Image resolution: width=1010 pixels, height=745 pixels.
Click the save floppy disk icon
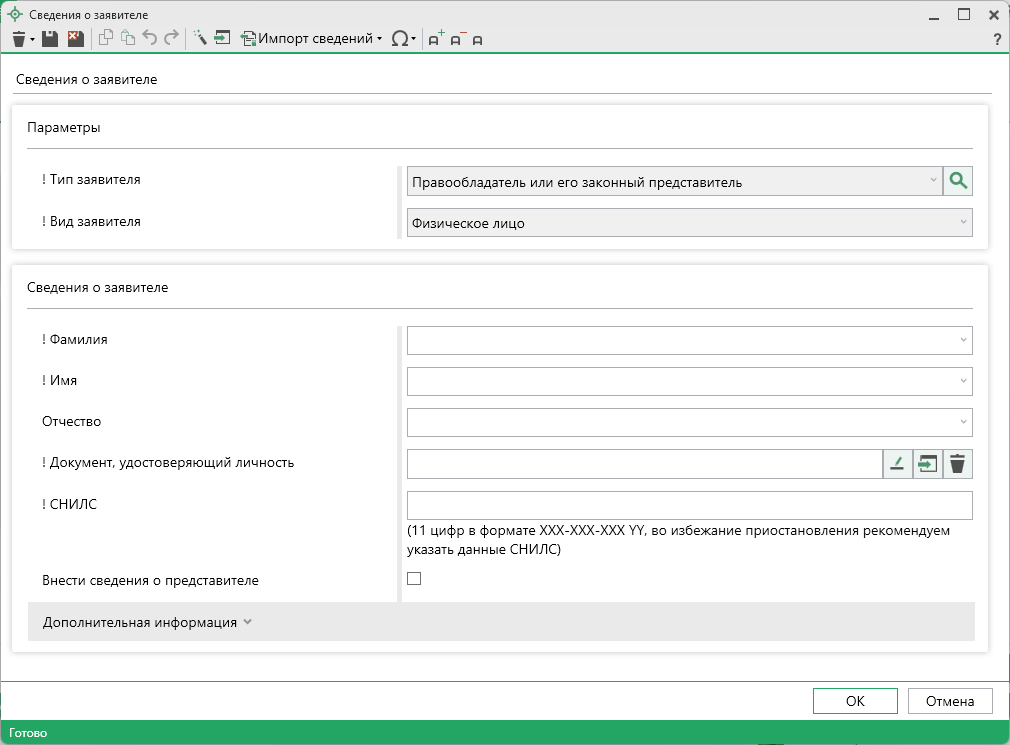tap(50, 39)
